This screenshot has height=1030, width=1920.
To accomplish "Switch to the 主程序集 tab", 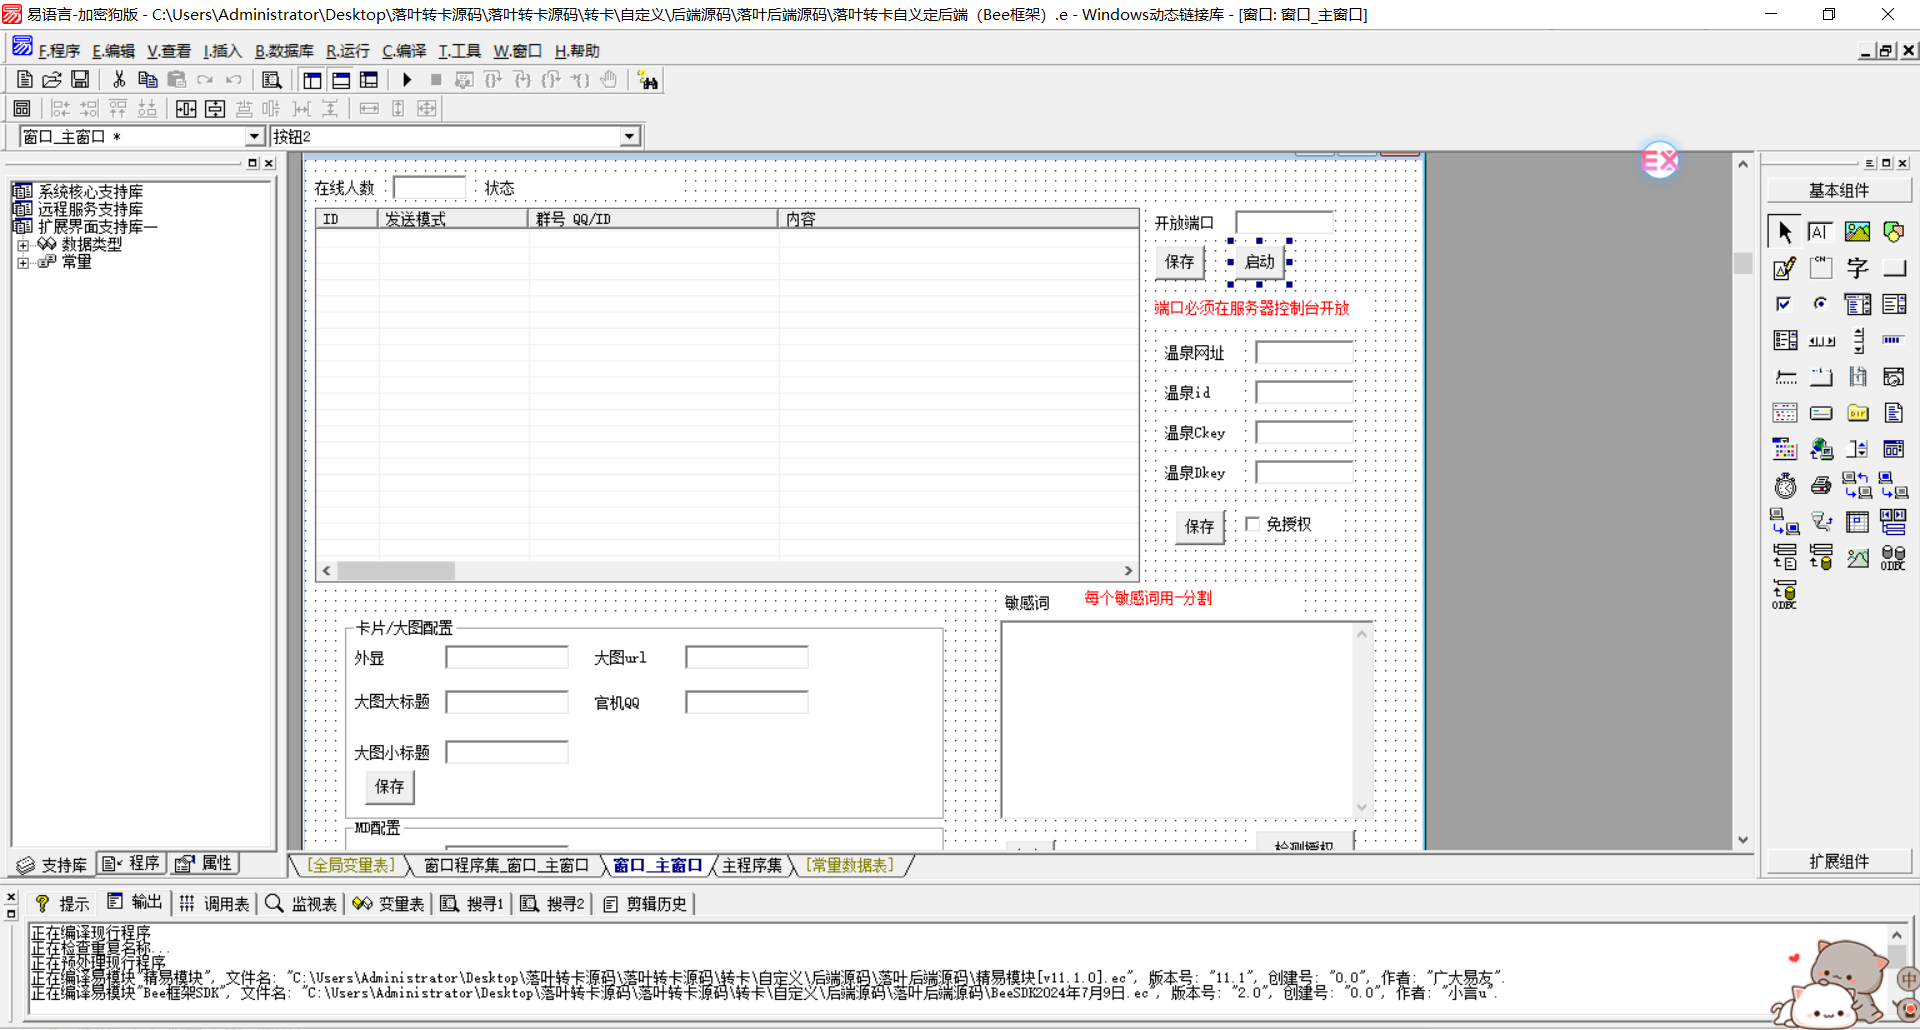I will 752,865.
